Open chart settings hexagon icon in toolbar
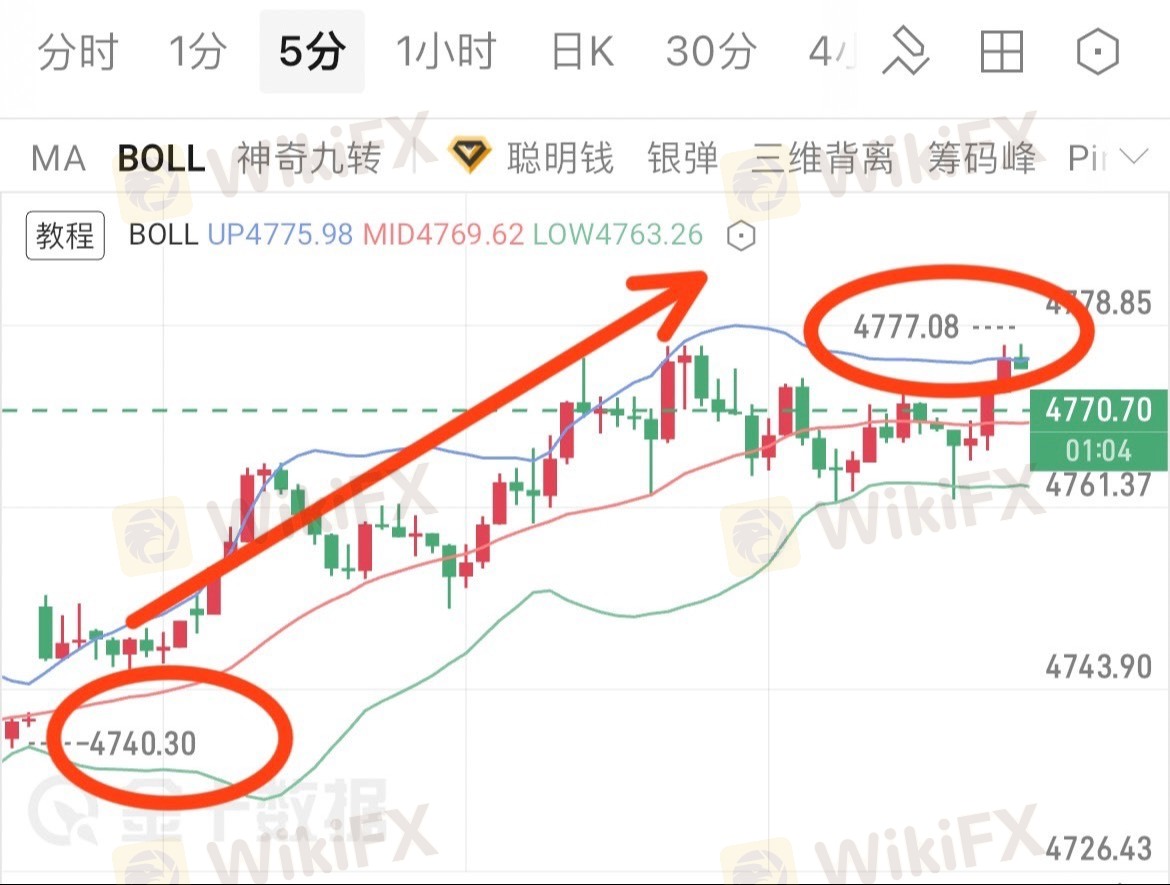This screenshot has height=885, width=1170. [x=1098, y=51]
